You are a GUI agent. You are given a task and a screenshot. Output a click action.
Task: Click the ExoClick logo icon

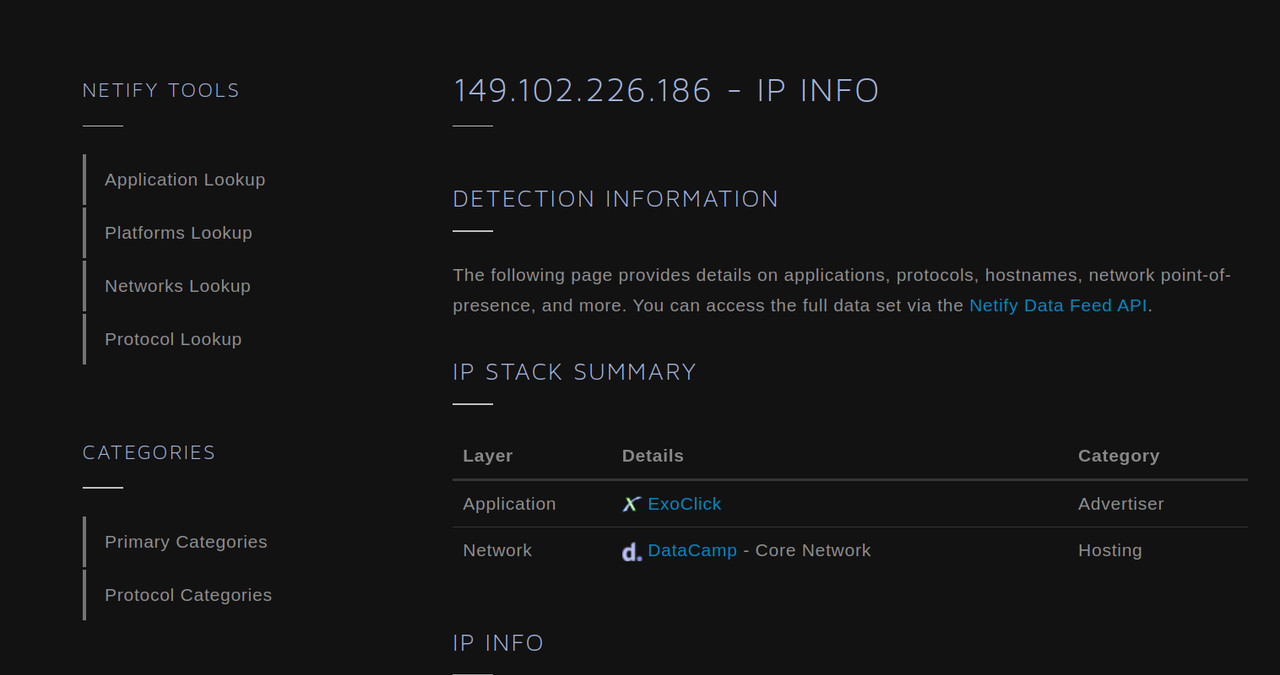(631, 504)
